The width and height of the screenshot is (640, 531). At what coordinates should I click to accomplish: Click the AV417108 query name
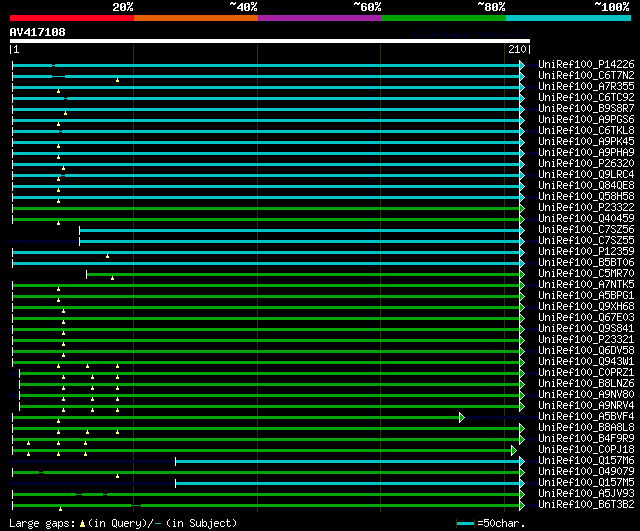tap(38, 32)
